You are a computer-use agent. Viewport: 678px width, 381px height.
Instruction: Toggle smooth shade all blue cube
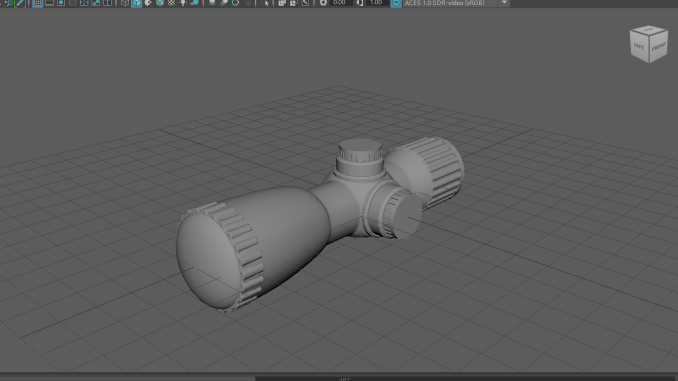pos(137,3)
